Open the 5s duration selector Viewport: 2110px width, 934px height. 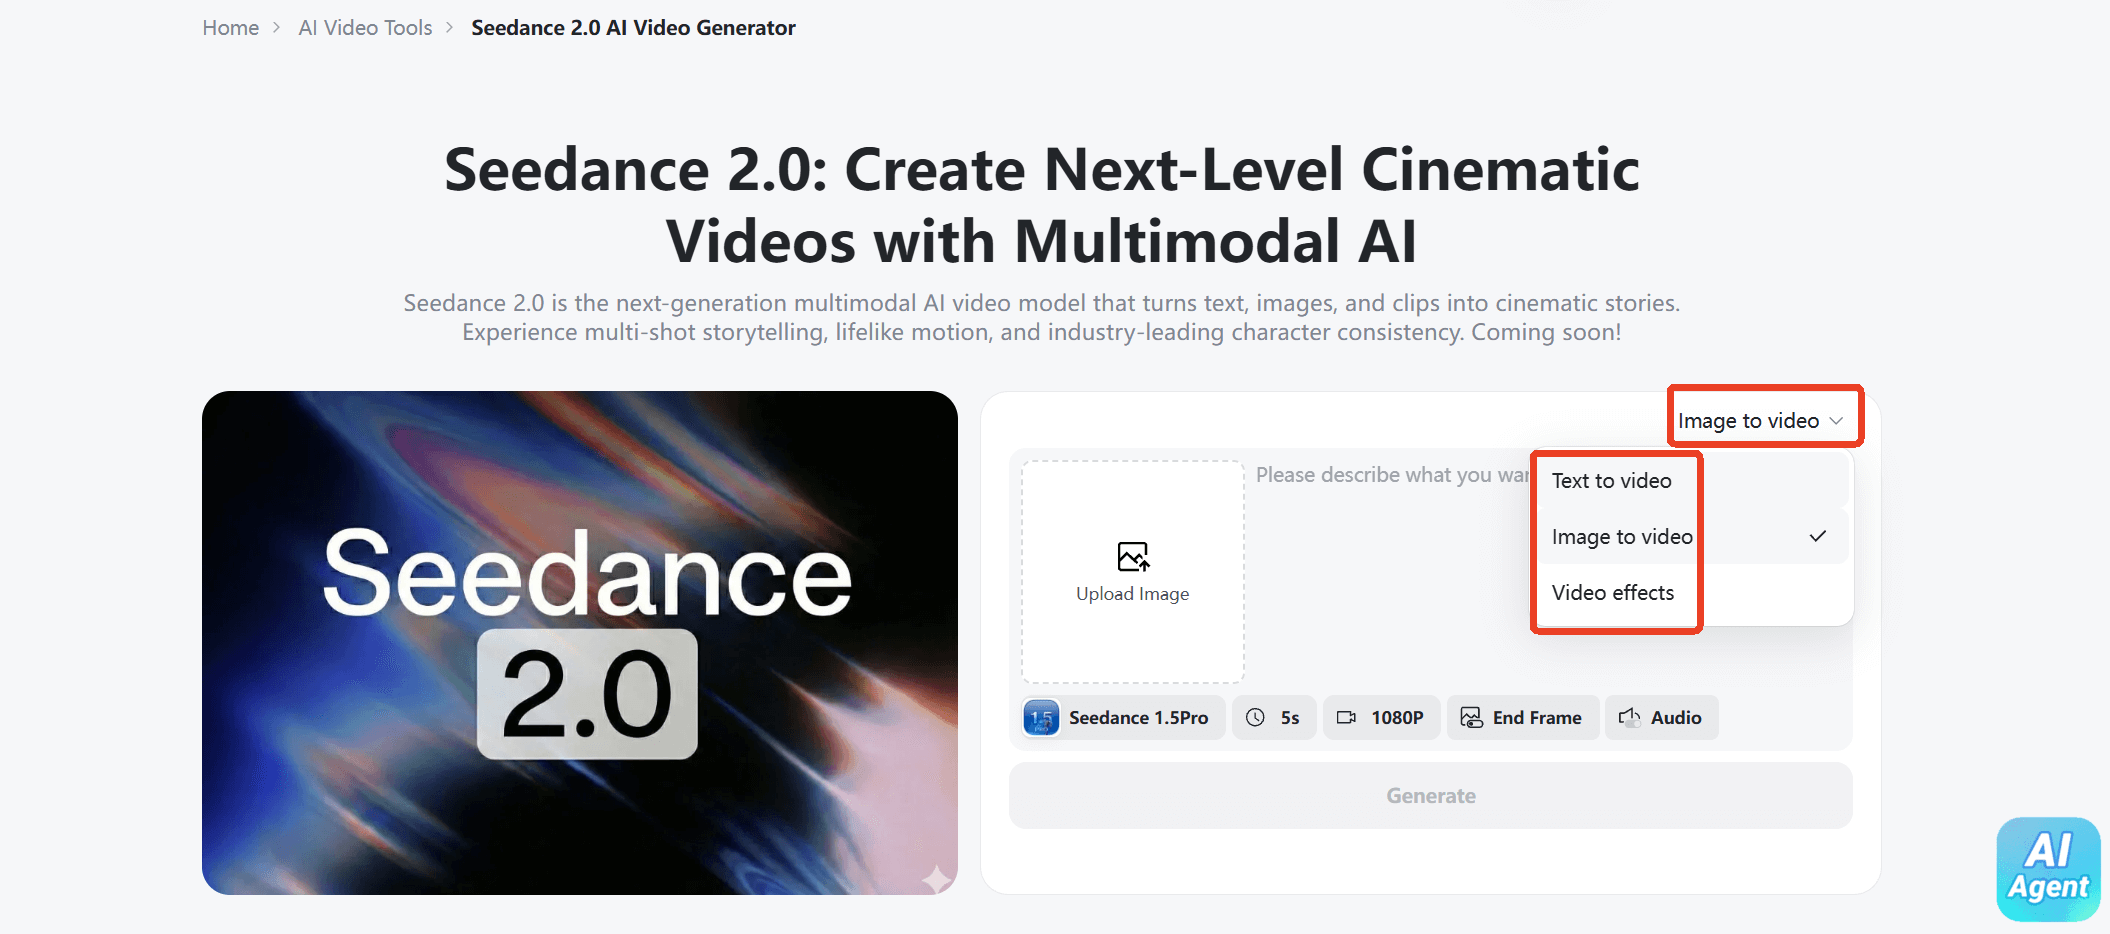coord(1289,718)
